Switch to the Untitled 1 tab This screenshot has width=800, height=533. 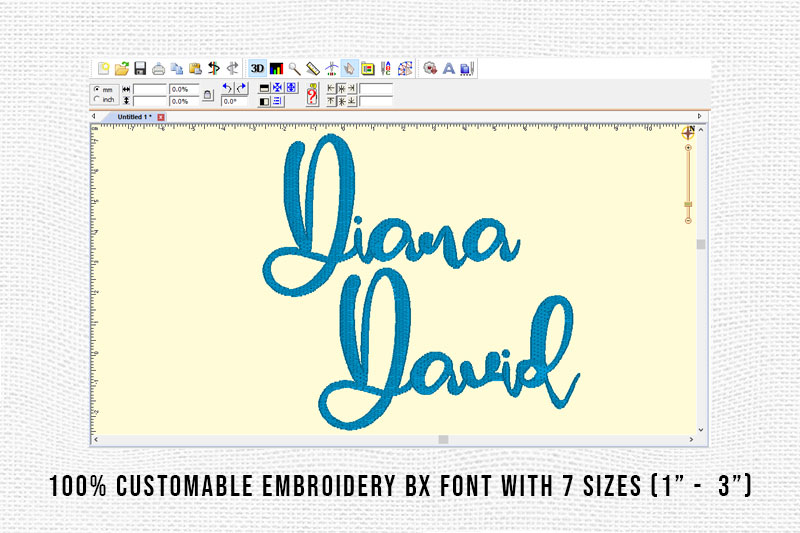pyautogui.click(x=134, y=117)
